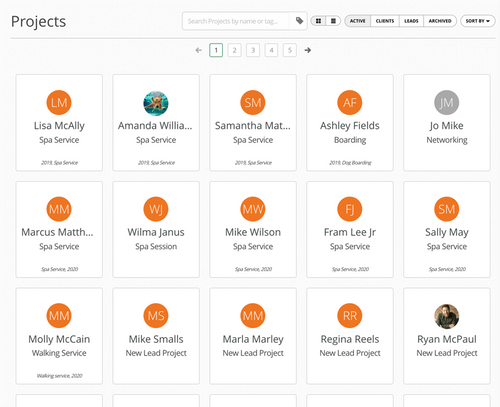Open the Marcus Matth... project name
Screen dimensions: 500x407
coord(57,232)
